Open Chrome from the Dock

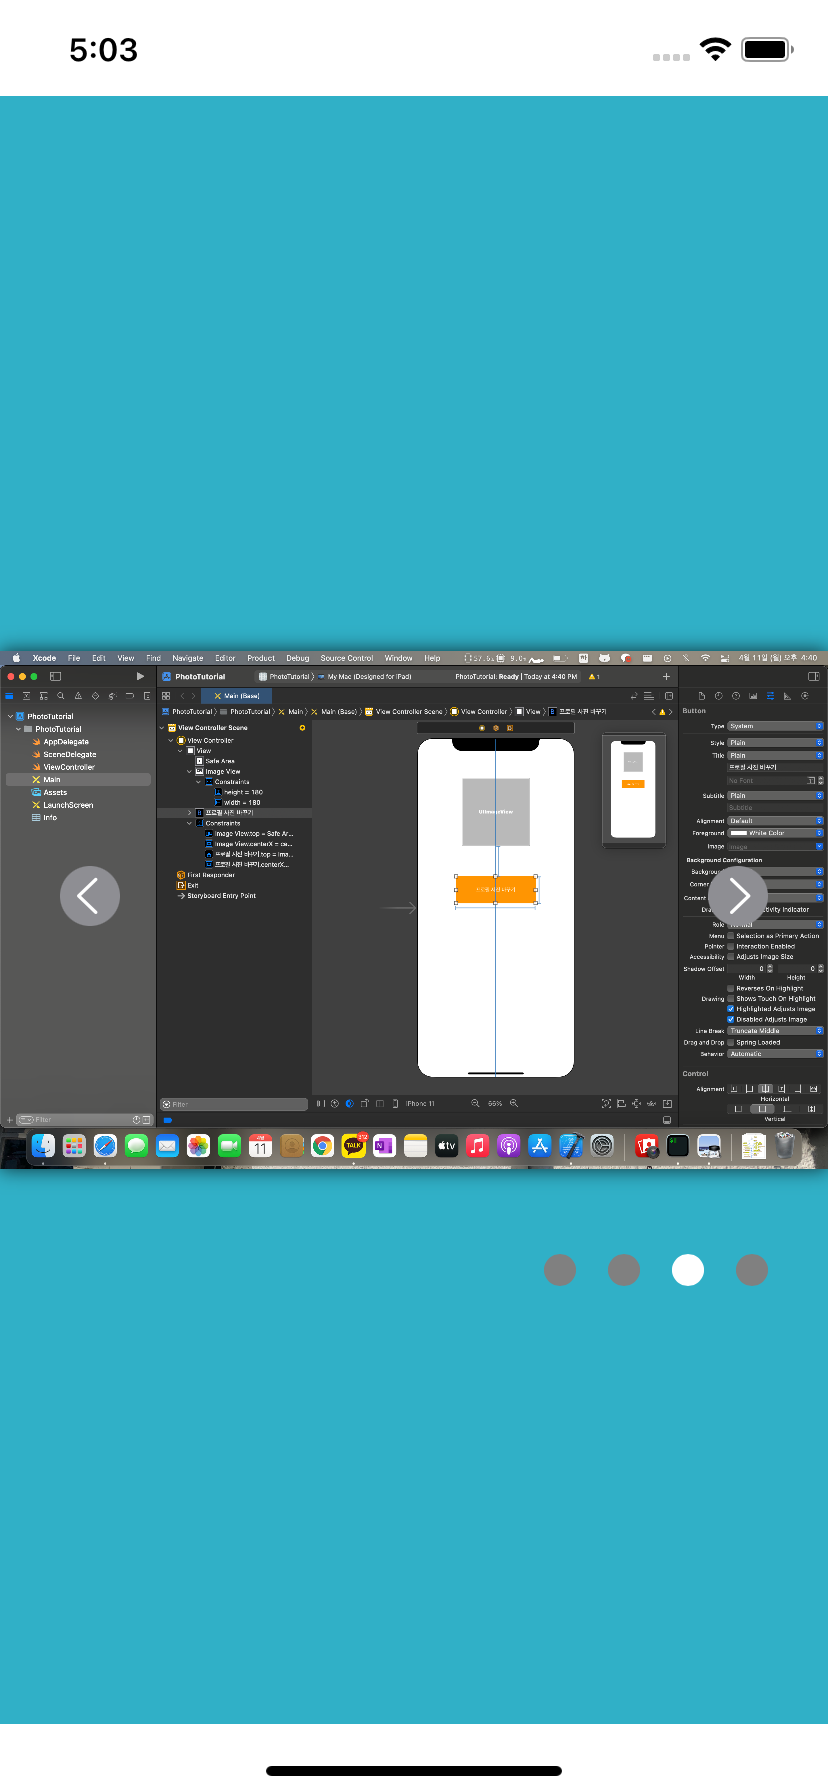(x=322, y=1146)
